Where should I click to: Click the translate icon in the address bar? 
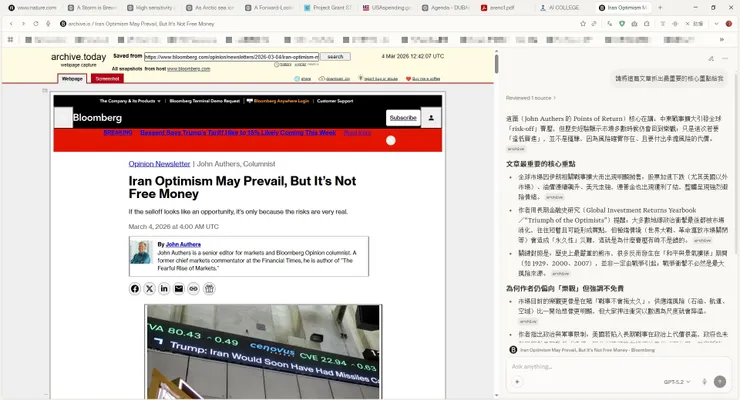click(610, 24)
